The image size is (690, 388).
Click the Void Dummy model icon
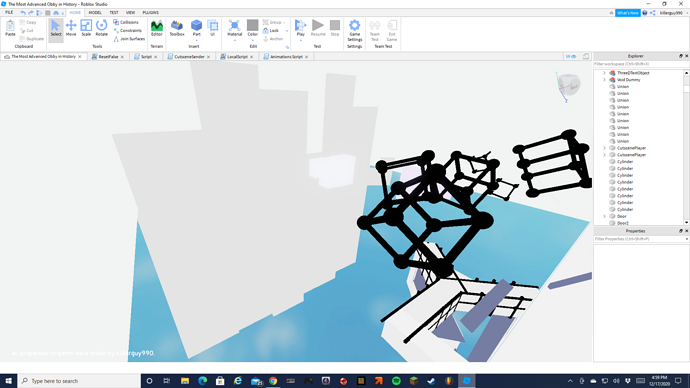[x=612, y=80]
